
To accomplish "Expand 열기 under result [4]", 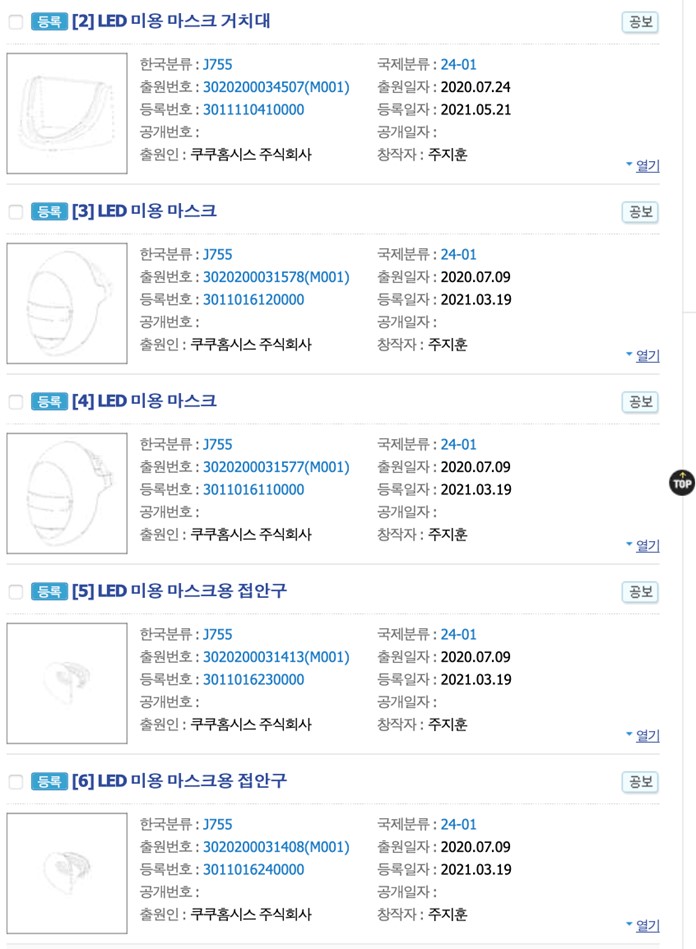I will click(x=647, y=545).
